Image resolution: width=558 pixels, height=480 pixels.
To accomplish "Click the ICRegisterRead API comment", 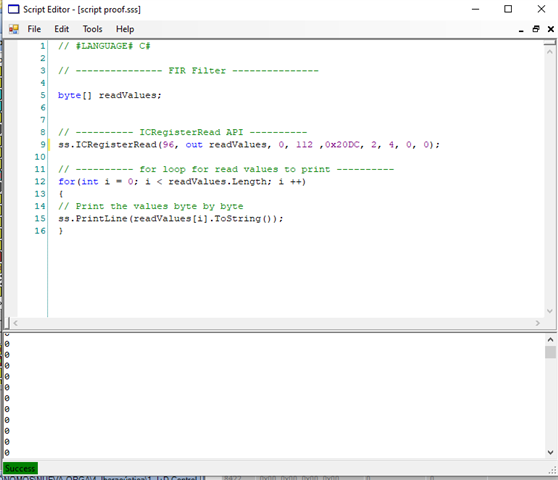I will [x=183, y=132].
